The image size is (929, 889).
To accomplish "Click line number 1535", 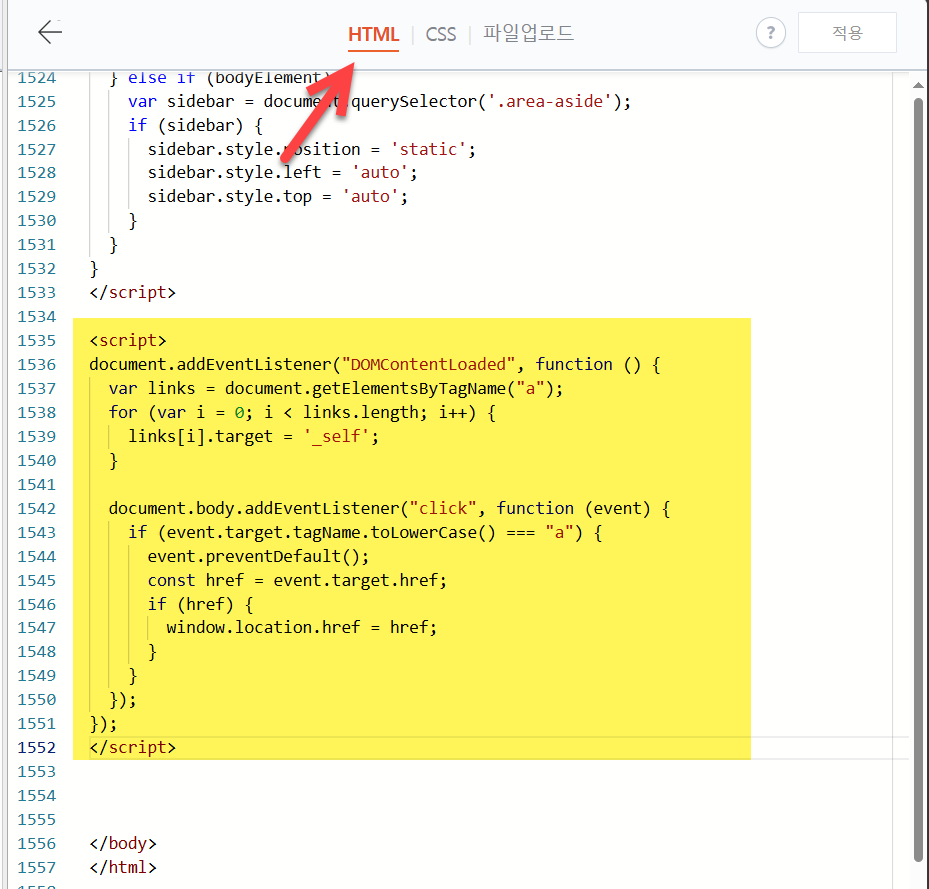I will coord(37,341).
